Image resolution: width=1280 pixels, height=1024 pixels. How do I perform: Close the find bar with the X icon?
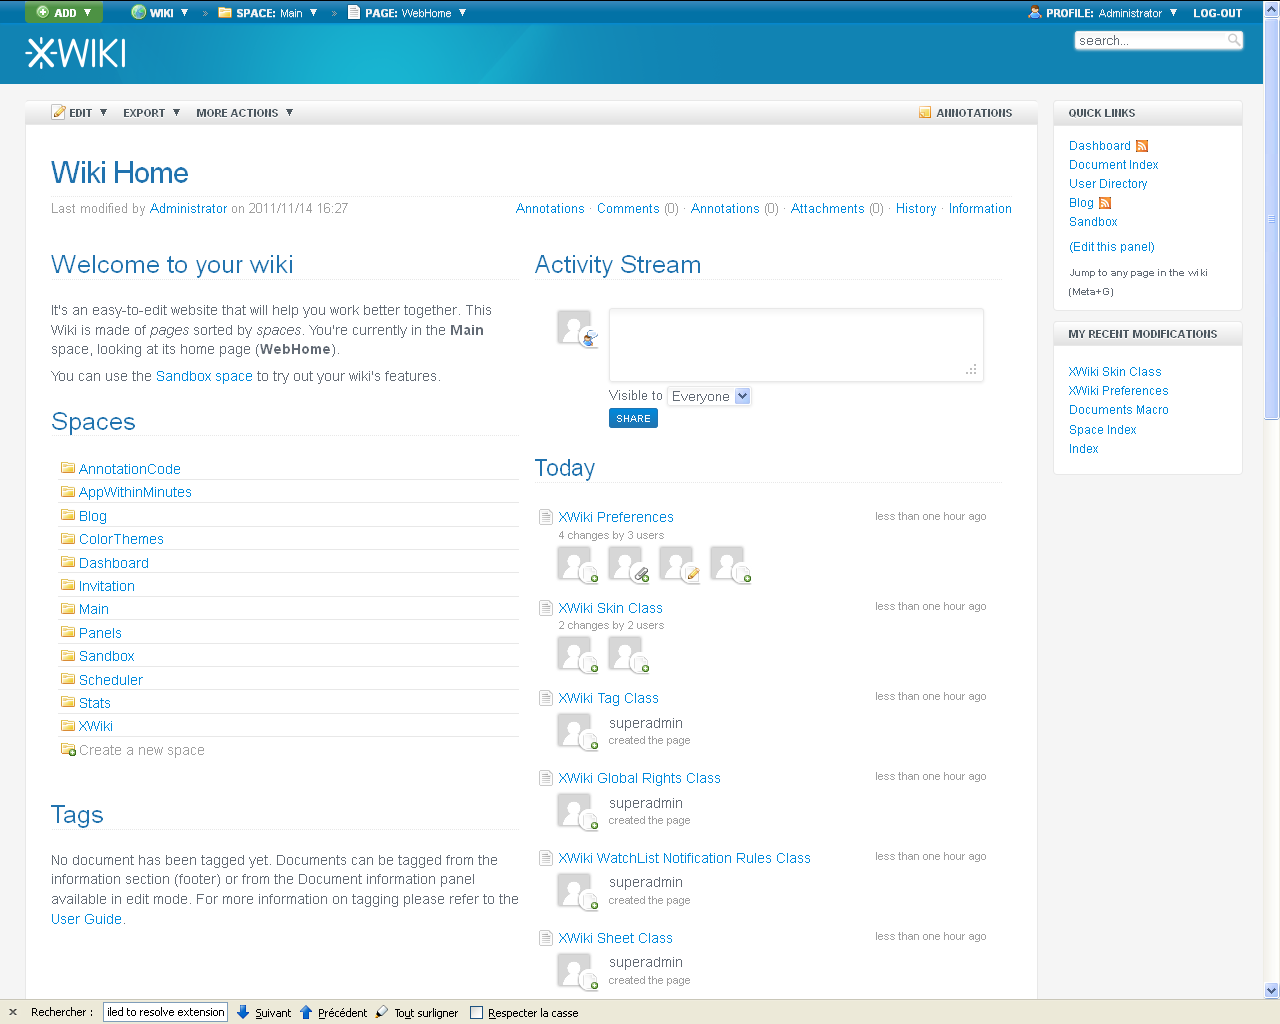(13, 1012)
